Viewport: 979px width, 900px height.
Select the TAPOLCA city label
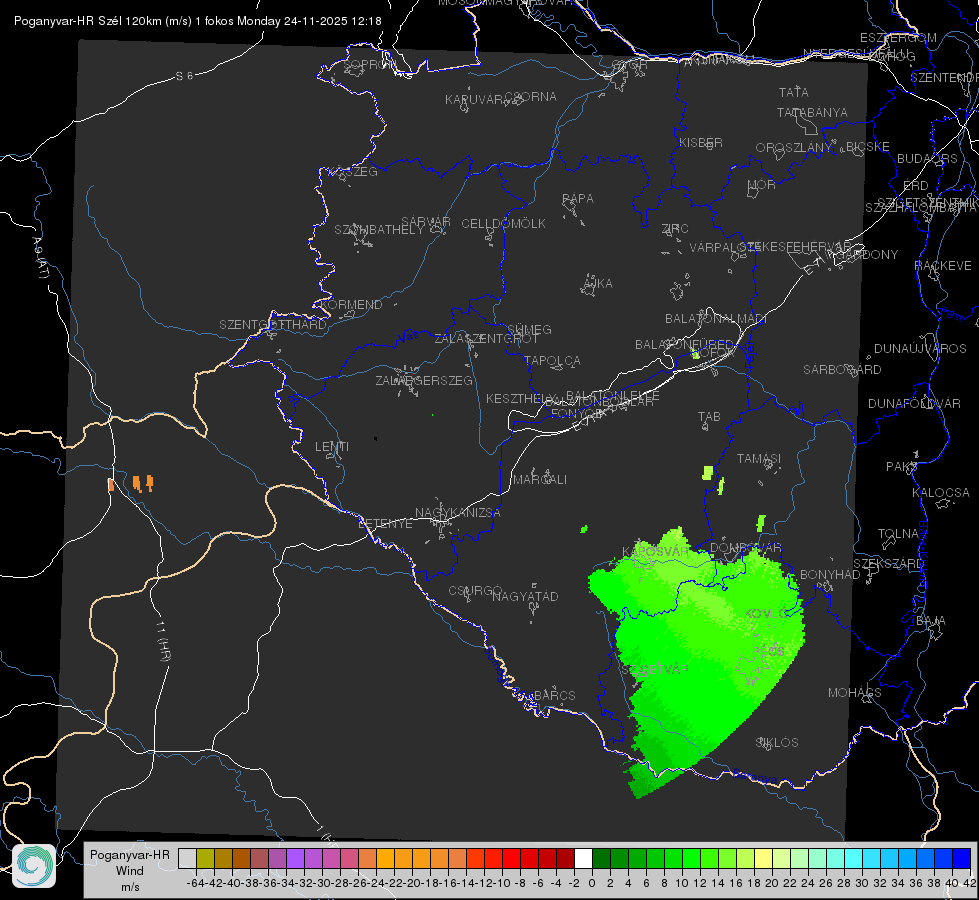point(552,360)
